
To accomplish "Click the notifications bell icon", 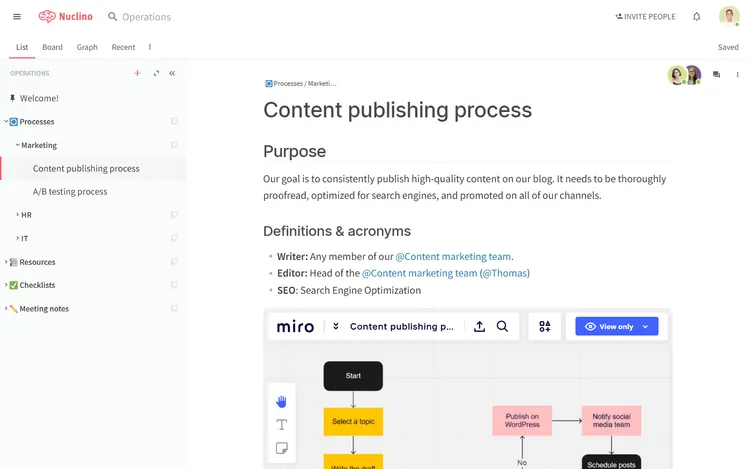I will pyautogui.click(x=696, y=17).
